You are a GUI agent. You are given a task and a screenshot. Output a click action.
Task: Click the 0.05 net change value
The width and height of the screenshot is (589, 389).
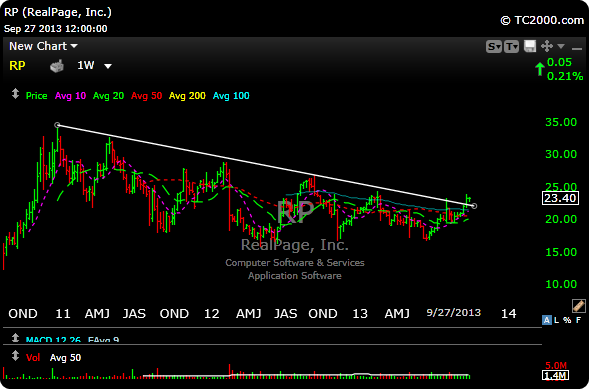pyautogui.click(x=559, y=62)
